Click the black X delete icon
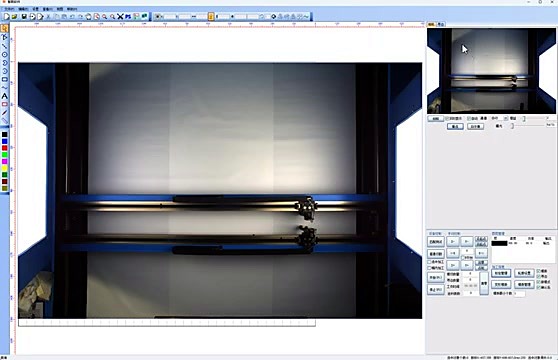The height and width of the screenshot is (360, 558). (120, 16)
